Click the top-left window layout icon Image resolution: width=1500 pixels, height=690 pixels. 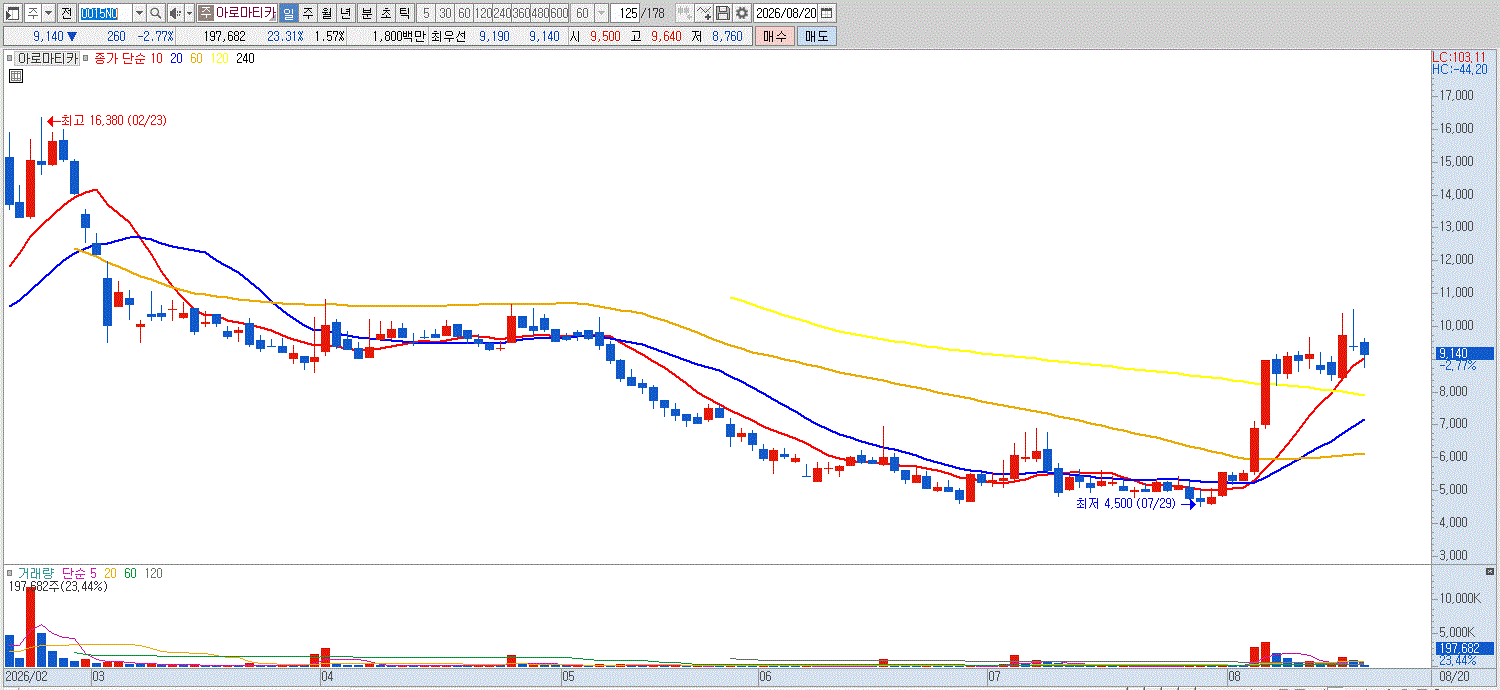click(x=12, y=13)
